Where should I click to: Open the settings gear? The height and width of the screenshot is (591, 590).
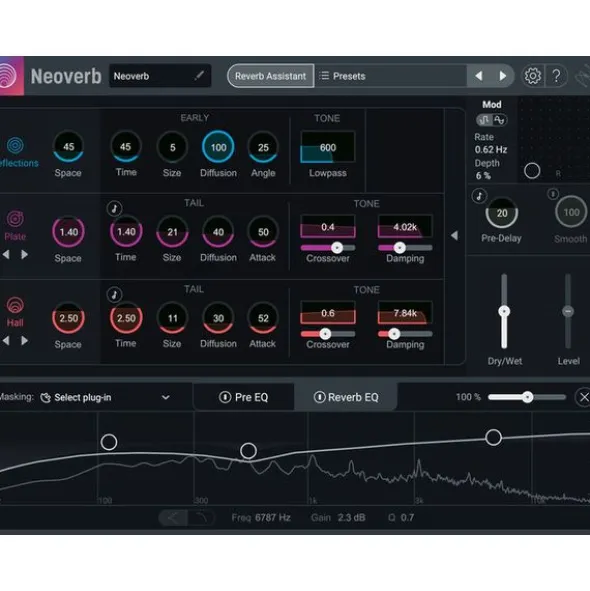(x=532, y=76)
